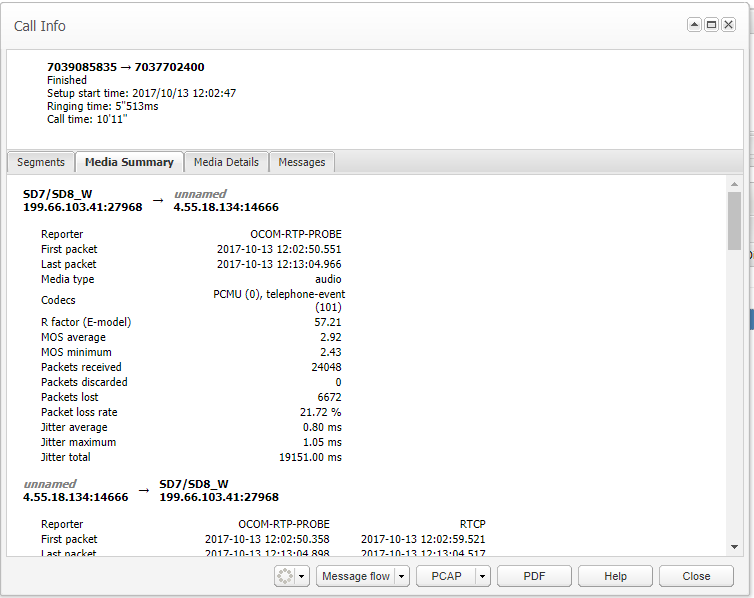Click the Message flow button
Viewport: 754px width, 598px height.
point(357,576)
